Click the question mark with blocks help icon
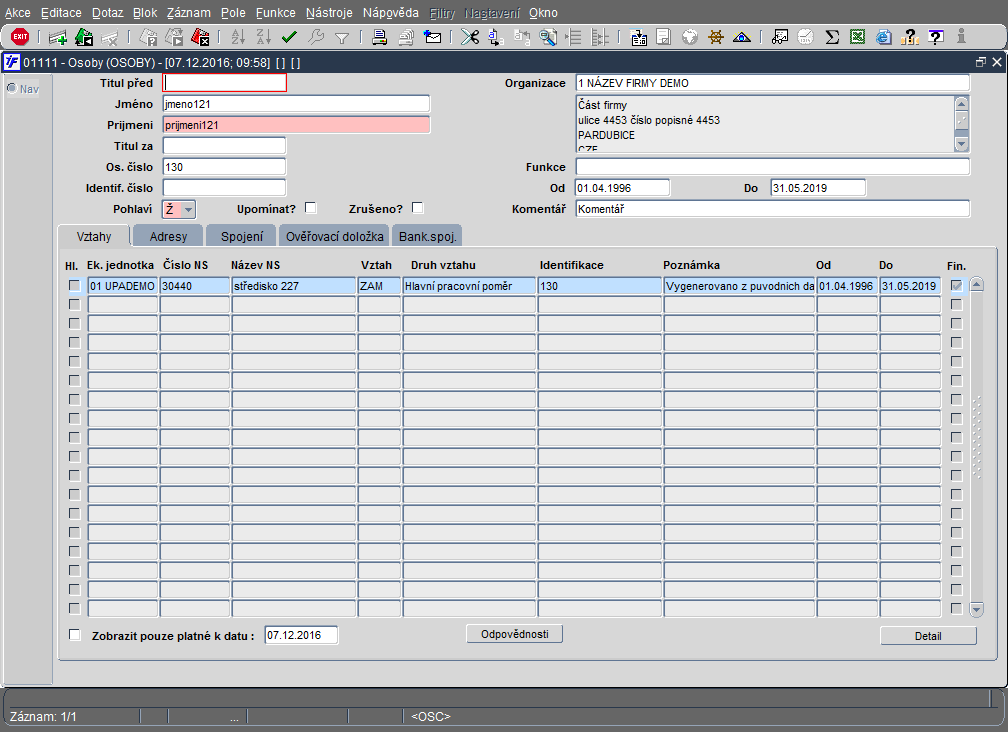1008x732 pixels. 910,37
